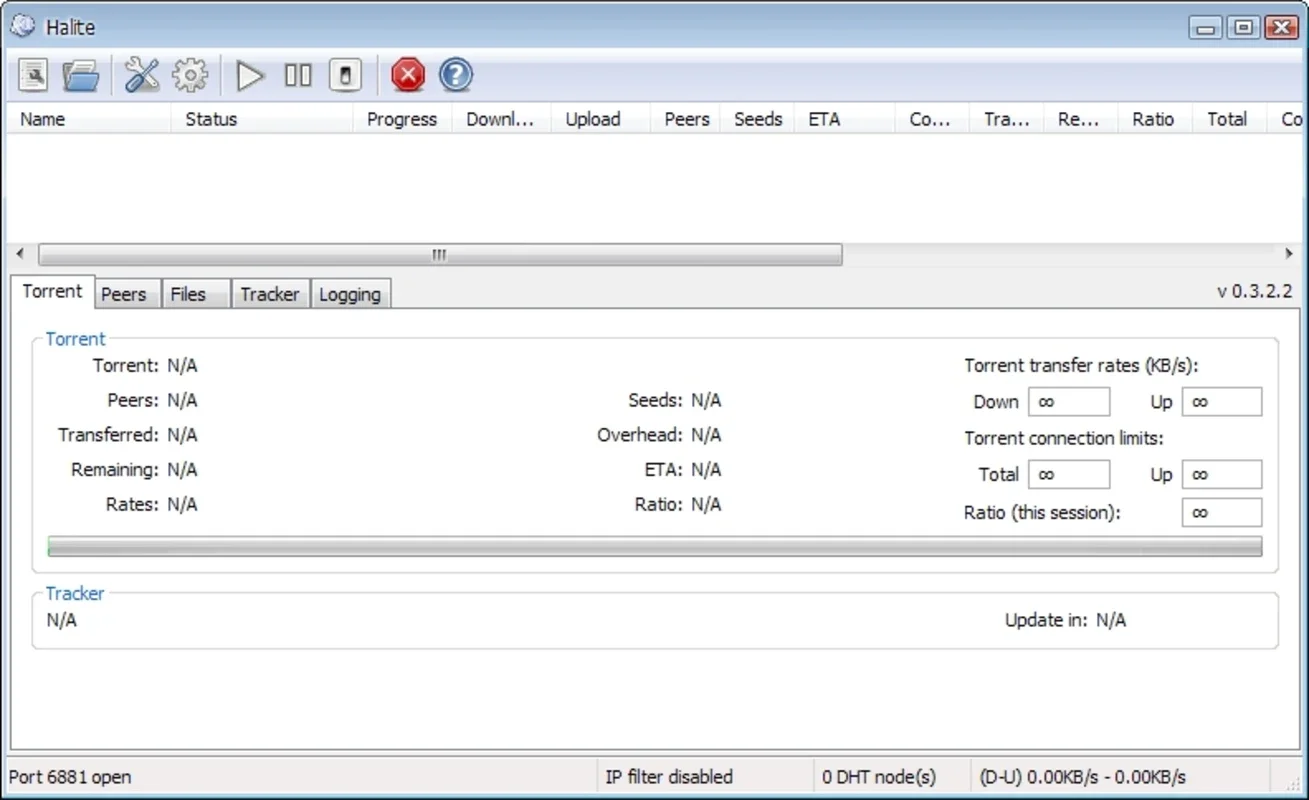Click the Up connection limit field
The image size is (1309, 800).
[x=1222, y=474]
